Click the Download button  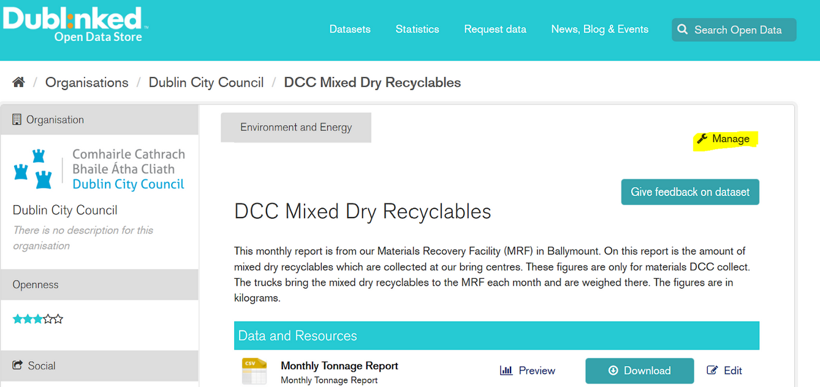640,371
